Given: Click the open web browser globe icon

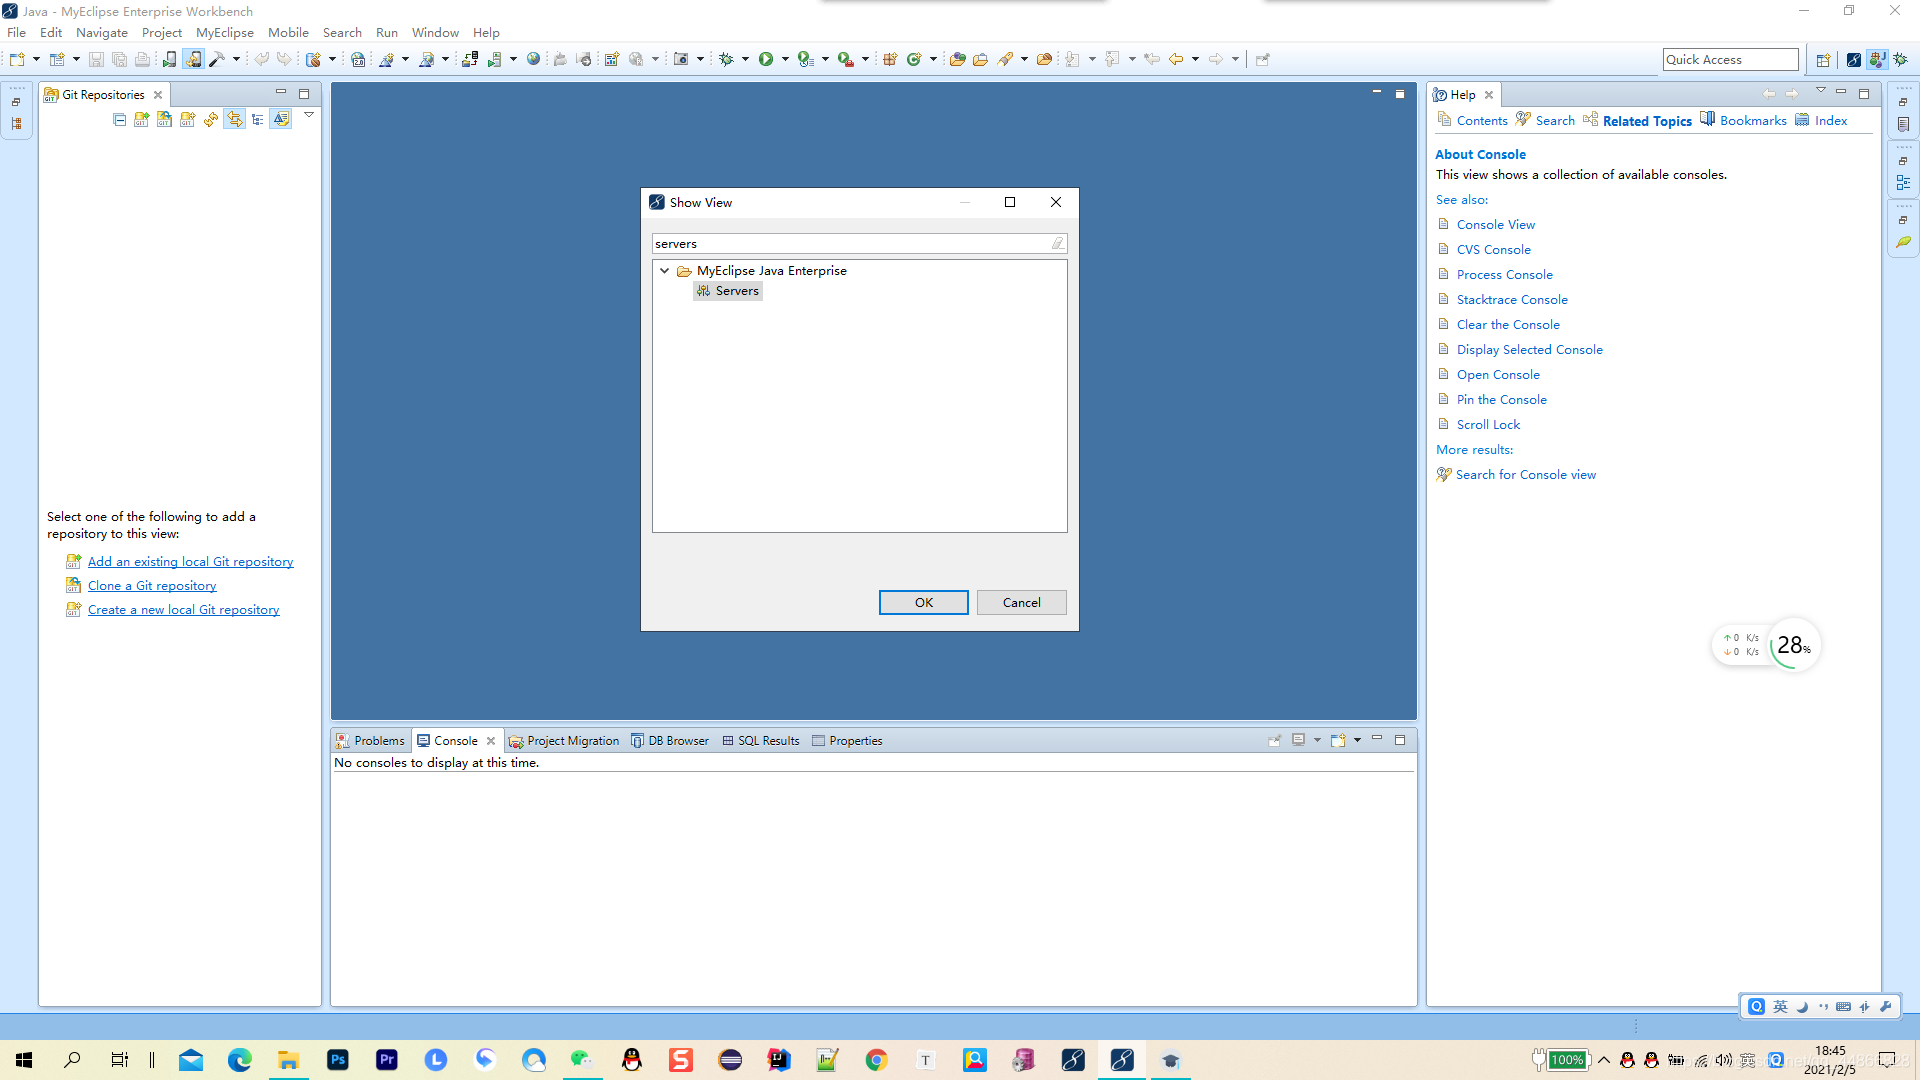Looking at the screenshot, I should (533, 59).
